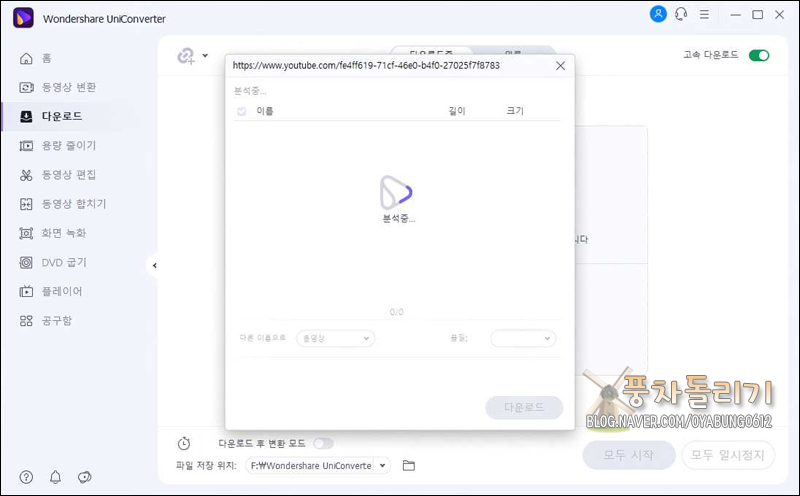
Task: Click the compress video icon in sidebar
Action: 26,146
